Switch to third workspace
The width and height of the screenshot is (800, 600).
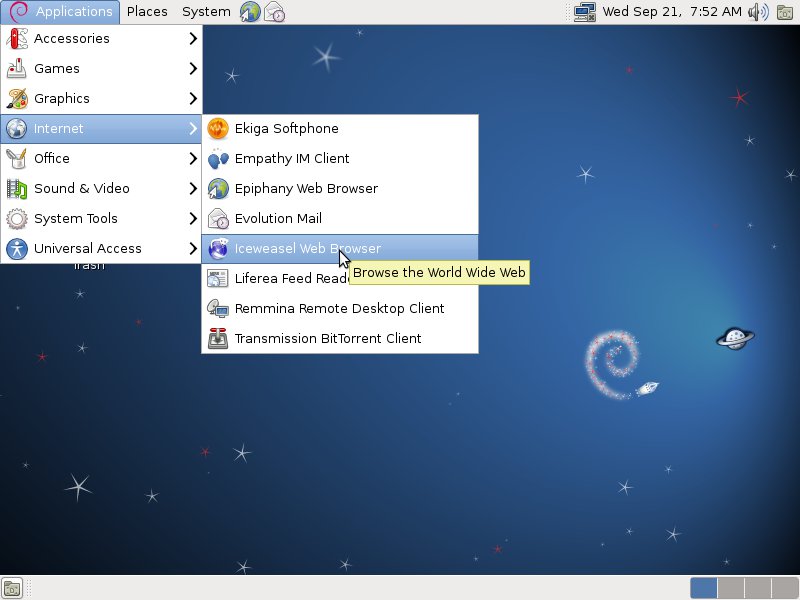coord(758,588)
